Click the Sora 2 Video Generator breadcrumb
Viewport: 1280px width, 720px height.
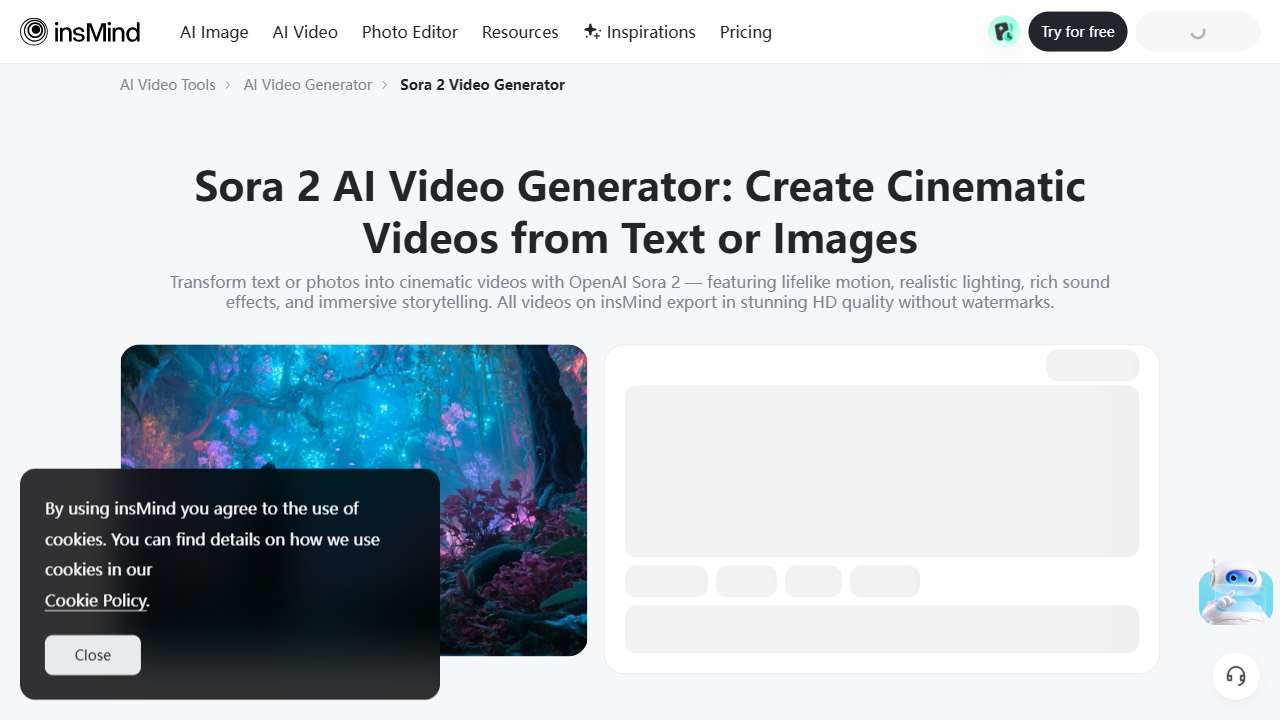[x=482, y=85]
